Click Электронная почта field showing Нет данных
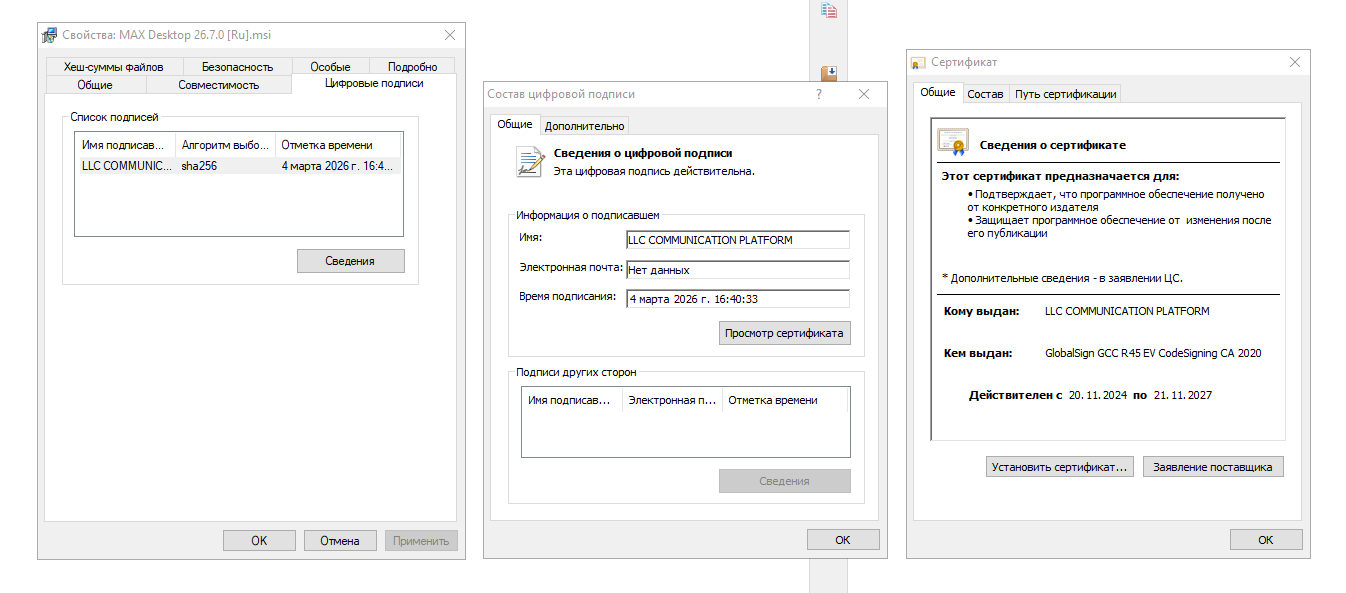 (x=737, y=269)
